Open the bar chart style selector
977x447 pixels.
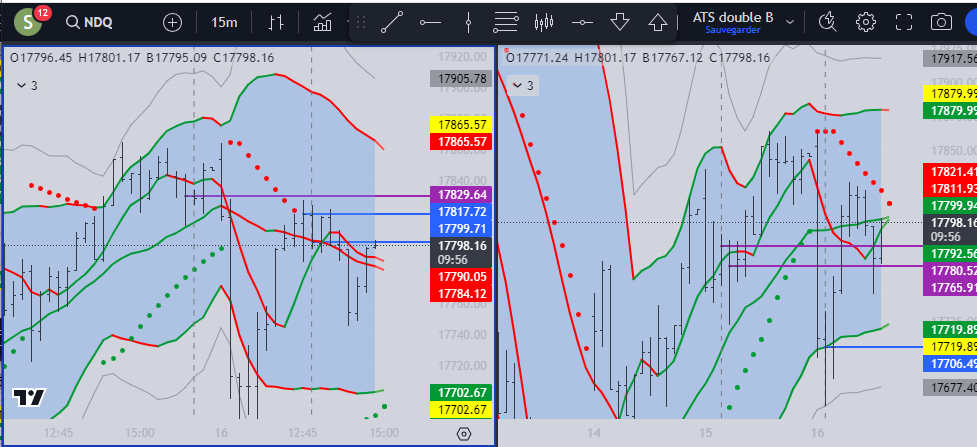276,23
